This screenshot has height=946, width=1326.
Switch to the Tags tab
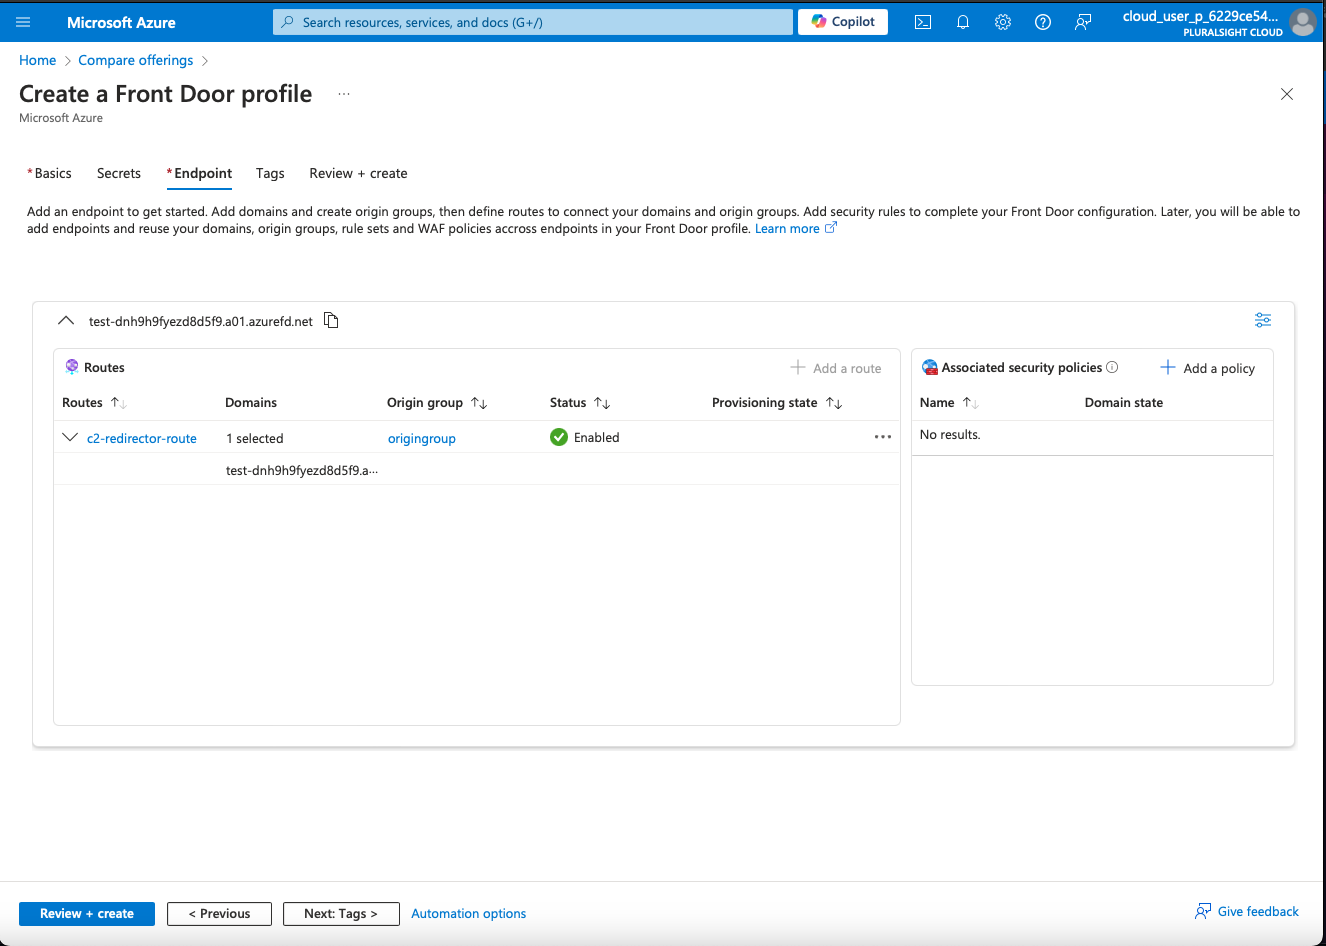pyautogui.click(x=270, y=173)
